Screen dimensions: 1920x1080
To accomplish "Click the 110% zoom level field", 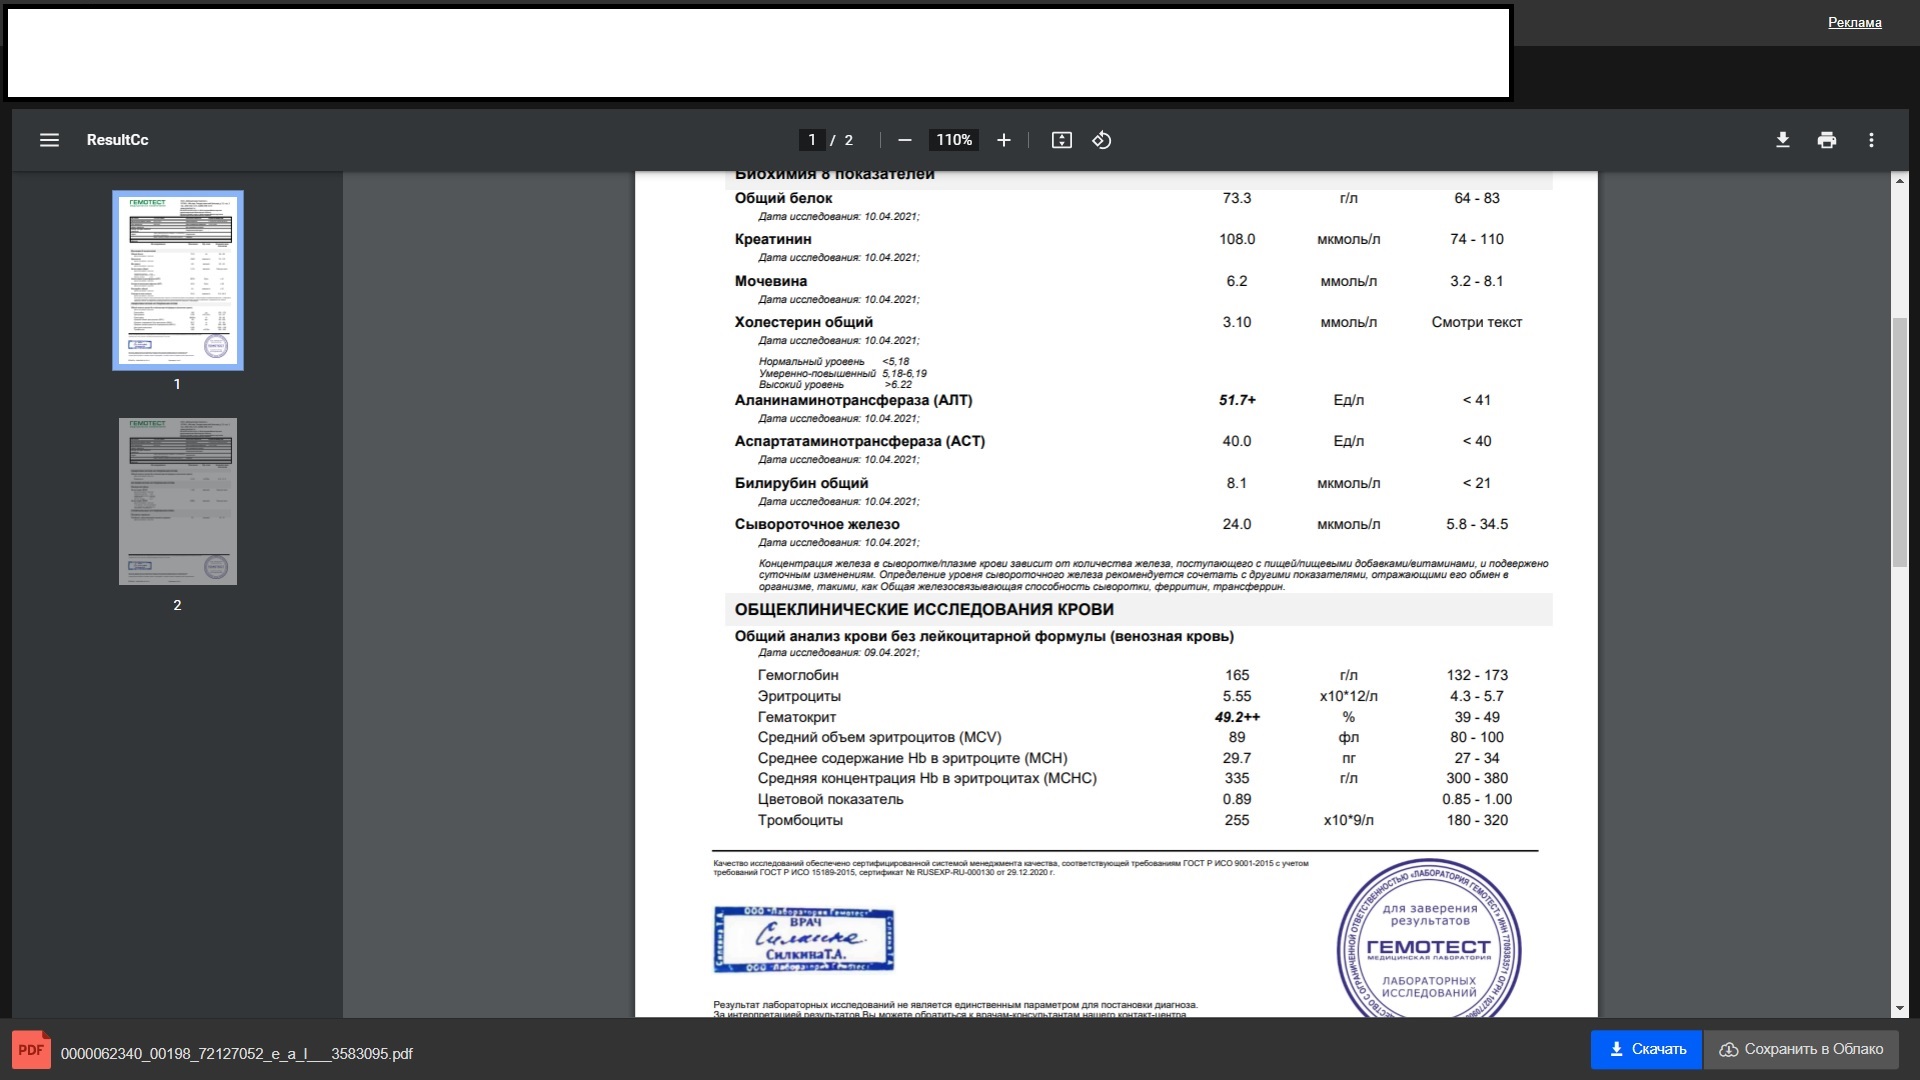I will (954, 140).
